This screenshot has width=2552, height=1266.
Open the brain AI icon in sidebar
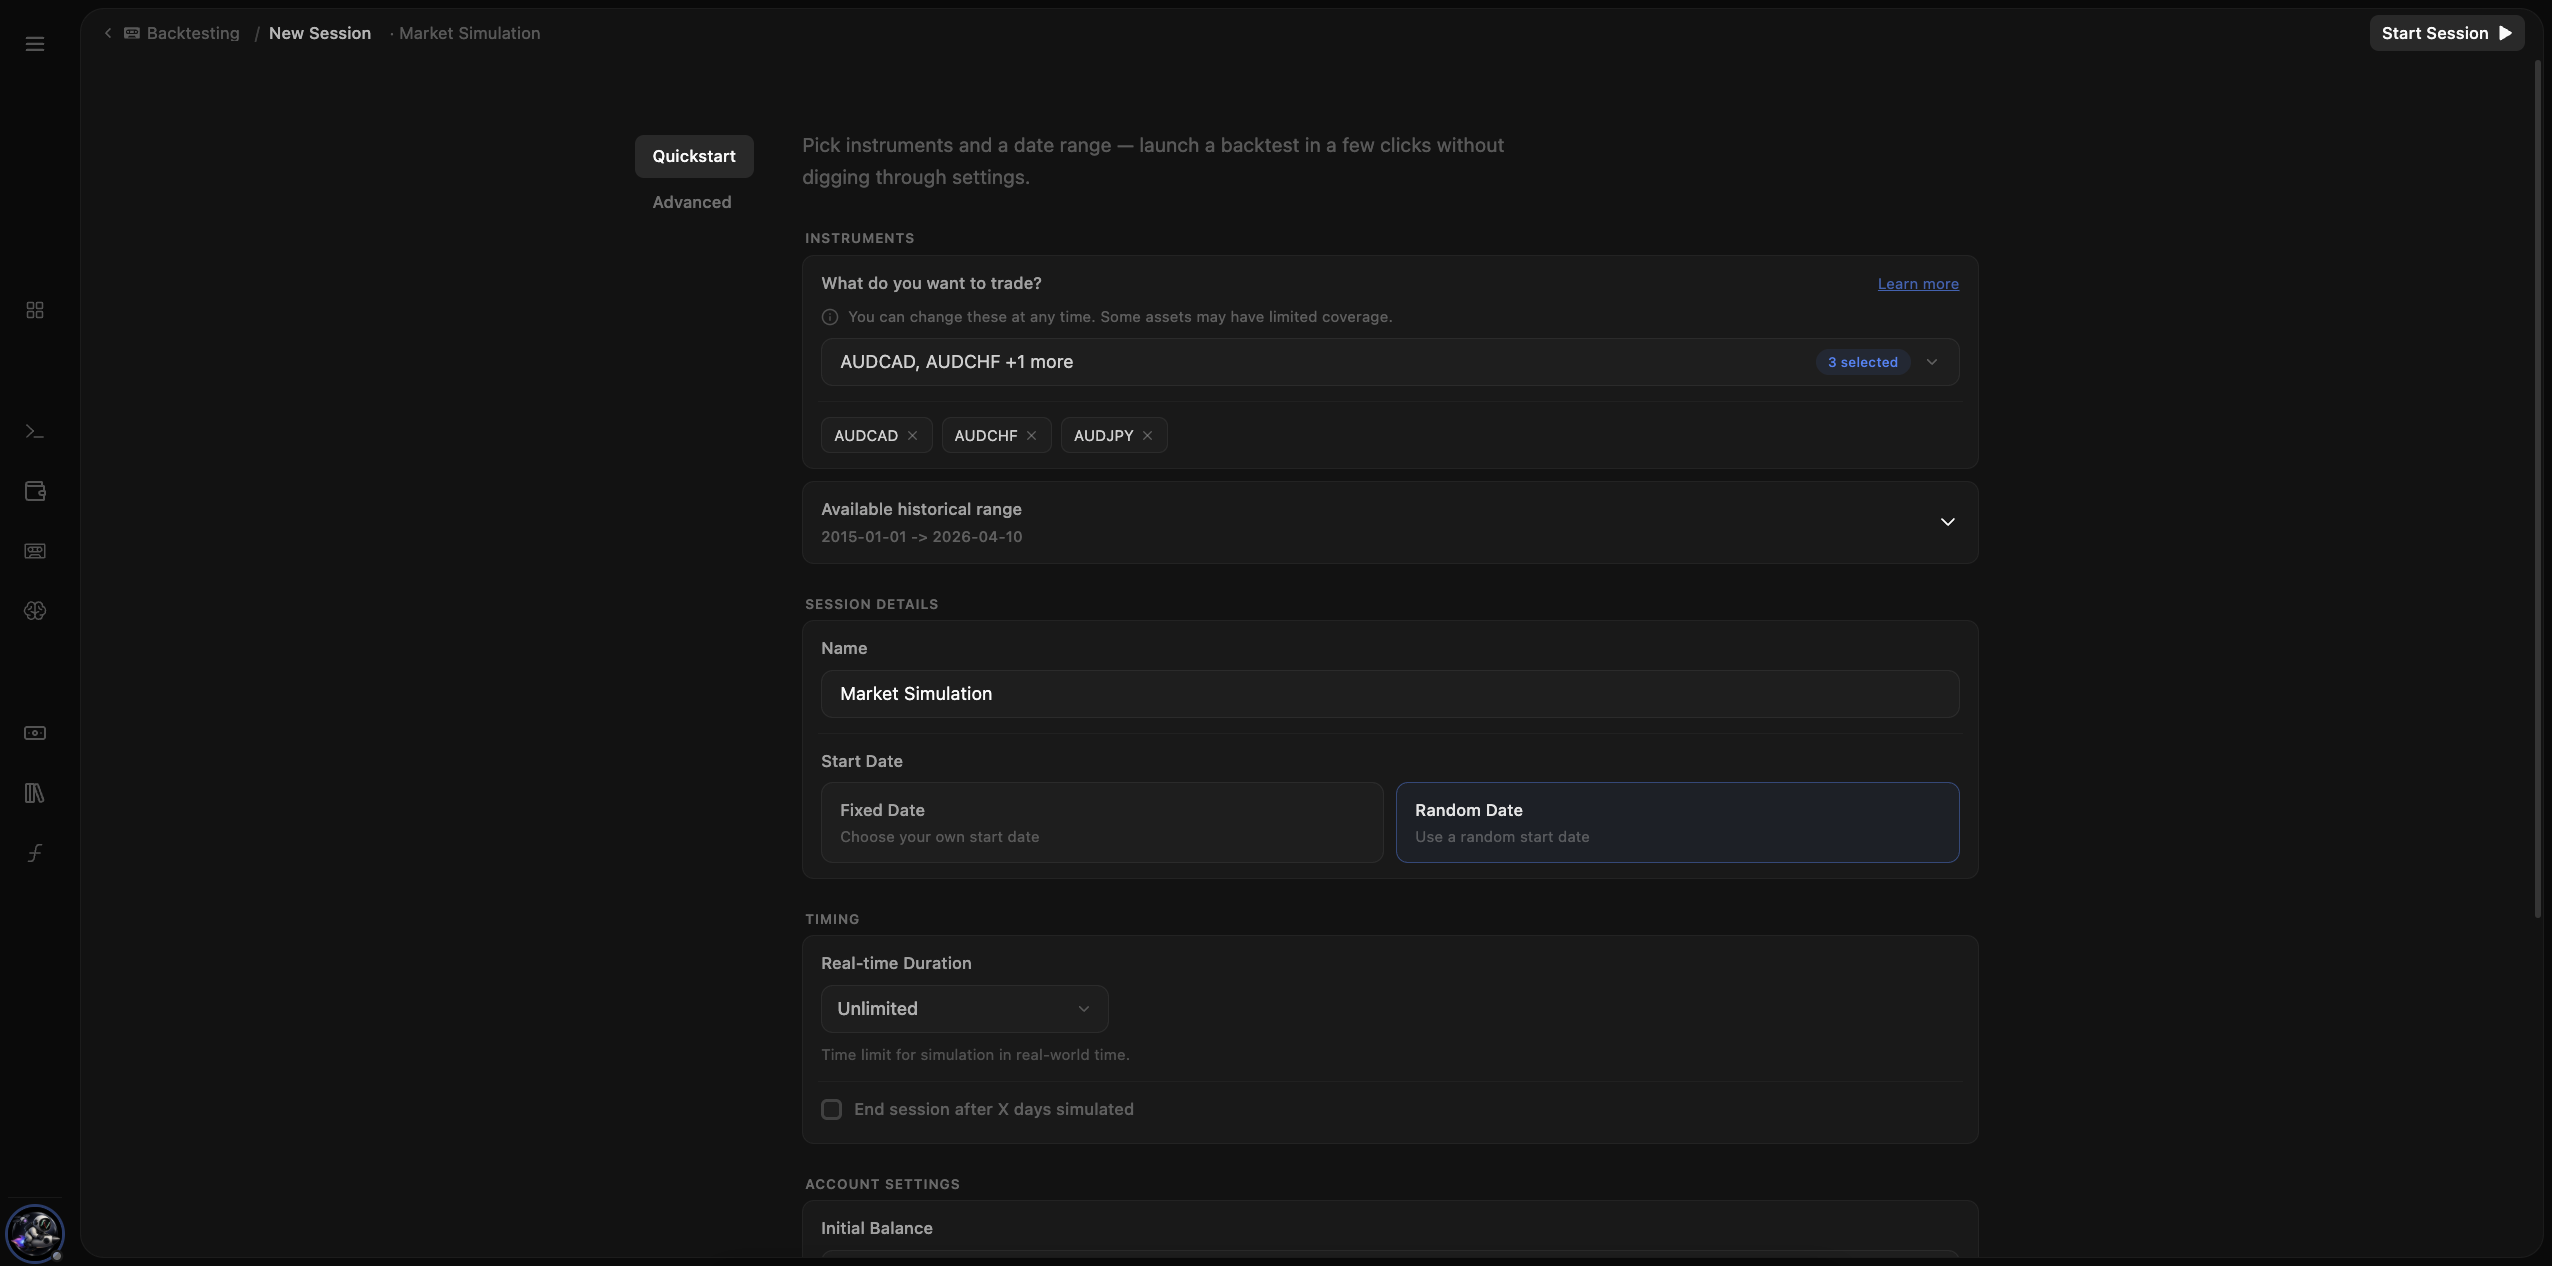coord(35,611)
